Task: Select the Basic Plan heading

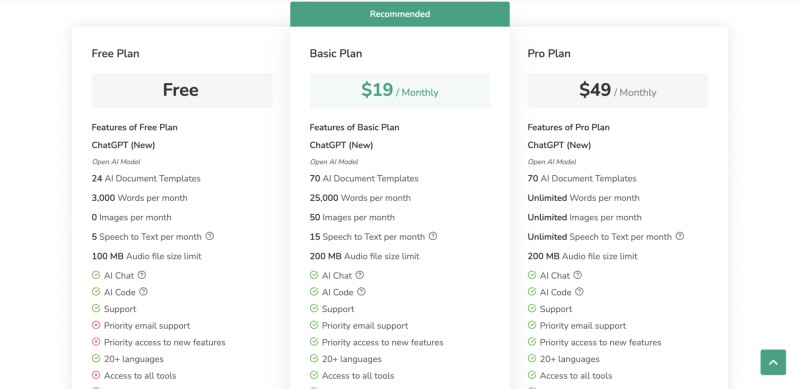Action: [x=336, y=54]
